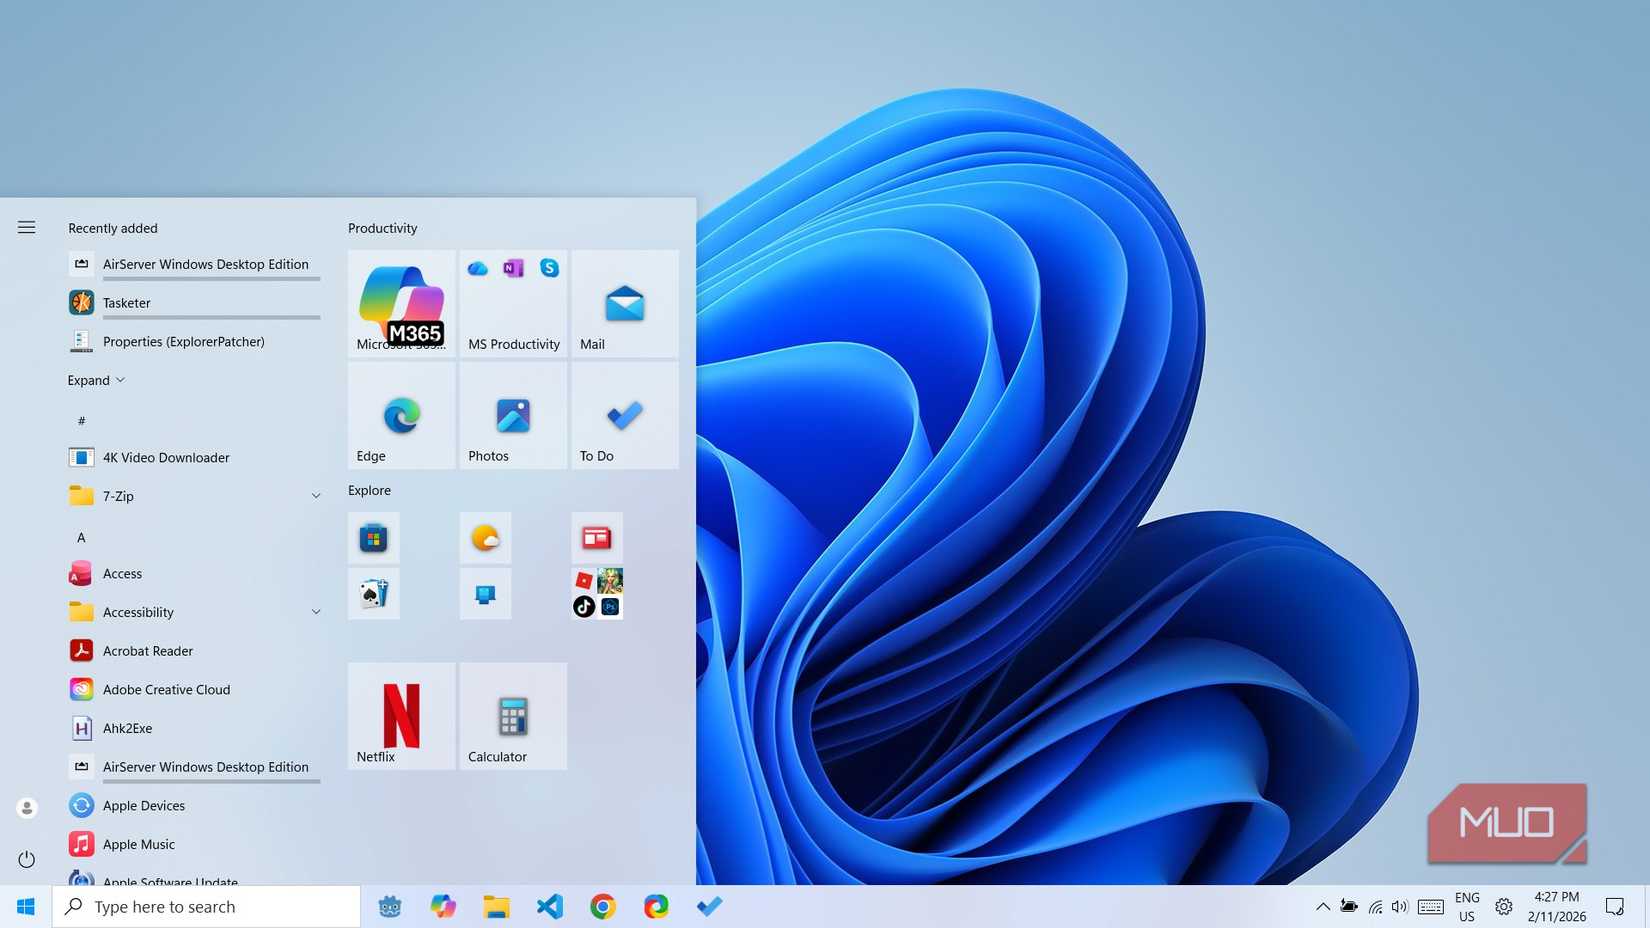Viewport: 1650px width, 928px height.
Task: Expand the Accessibility folder
Action: click(x=316, y=611)
